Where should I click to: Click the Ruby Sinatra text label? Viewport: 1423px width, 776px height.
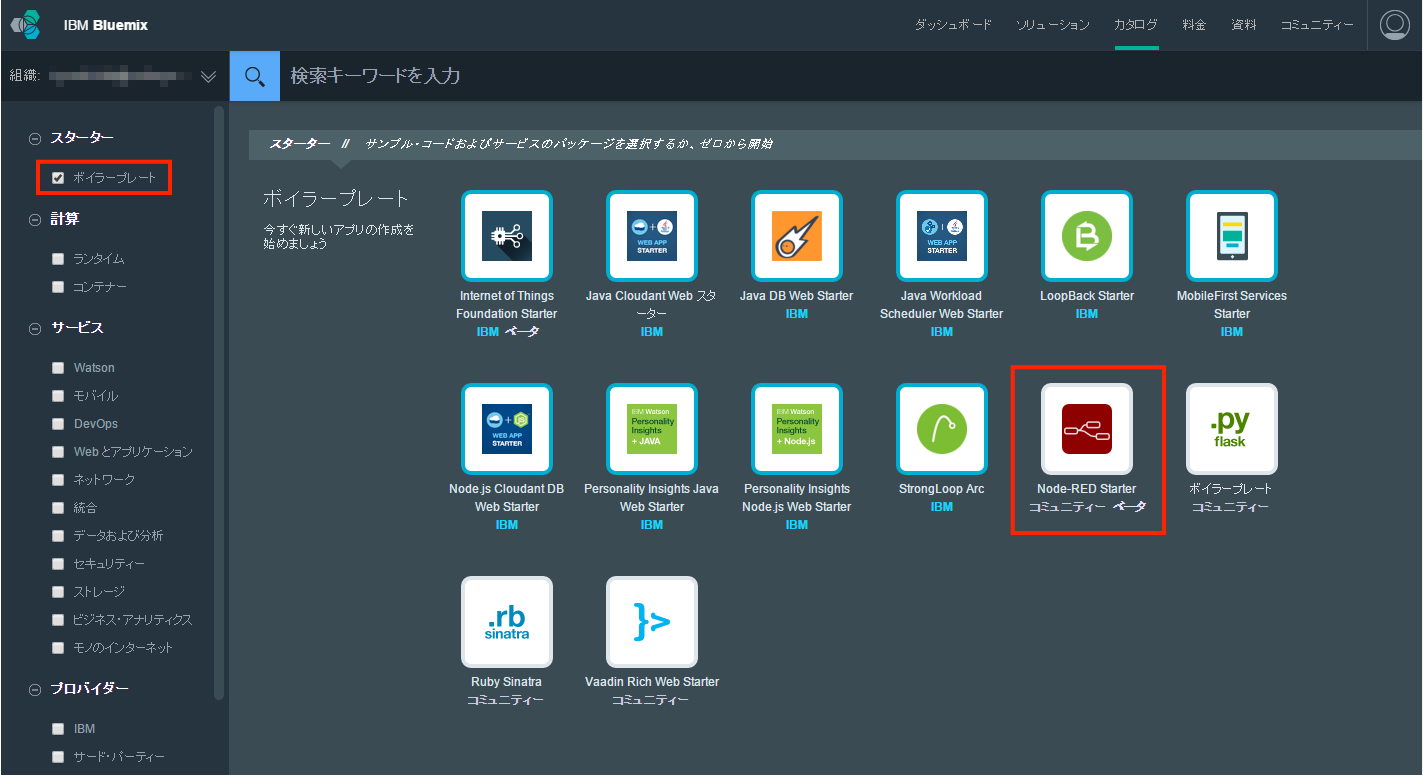[507, 682]
